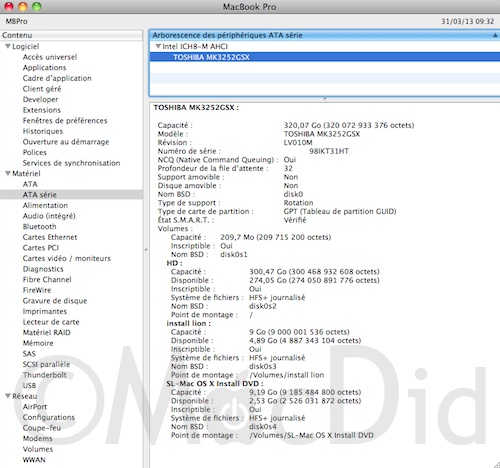Open Applications in sidebar
This screenshot has height=468, width=500.
(44, 68)
